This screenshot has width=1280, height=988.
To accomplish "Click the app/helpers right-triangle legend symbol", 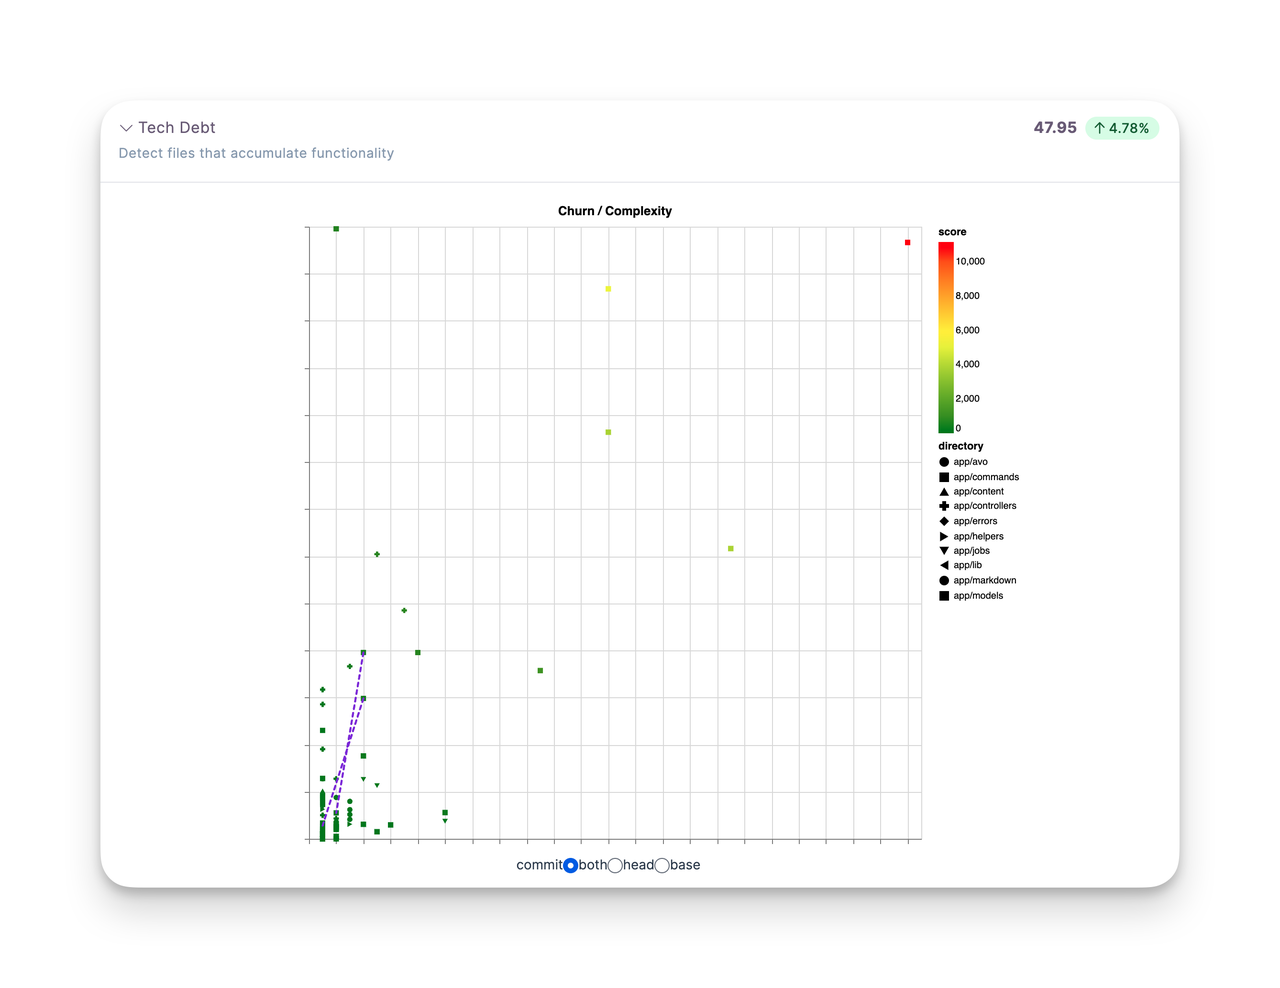I will (x=944, y=536).
